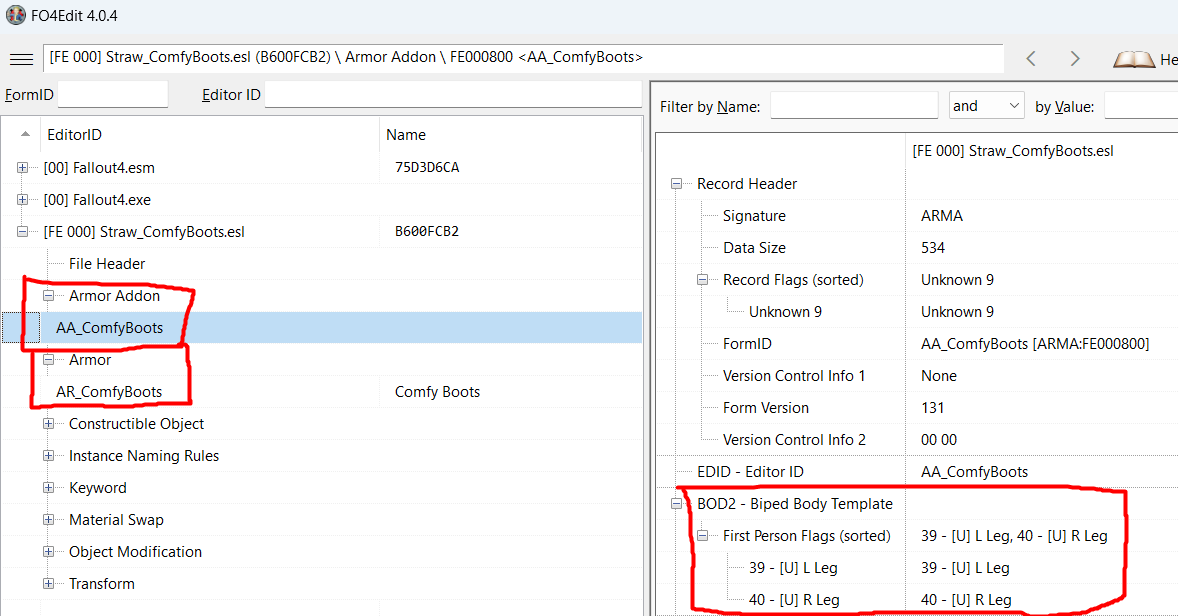This screenshot has width=1178, height=616.
Task: Select the 39 - [U] L Leg flag child row
Action: point(793,568)
